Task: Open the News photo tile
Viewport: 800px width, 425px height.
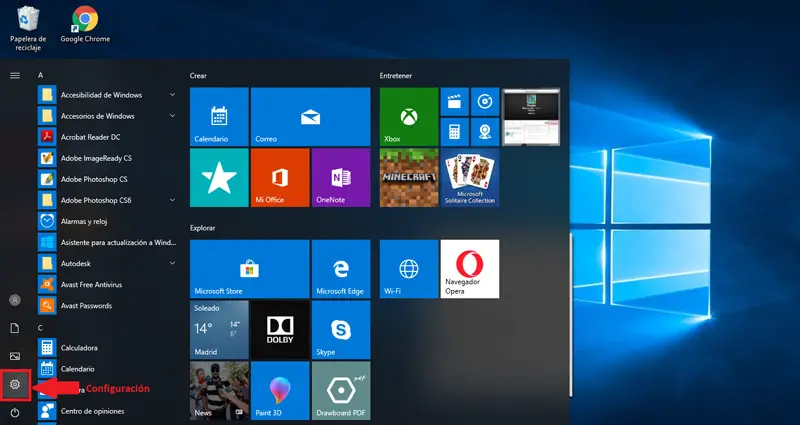Action: pyautogui.click(x=219, y=391)
